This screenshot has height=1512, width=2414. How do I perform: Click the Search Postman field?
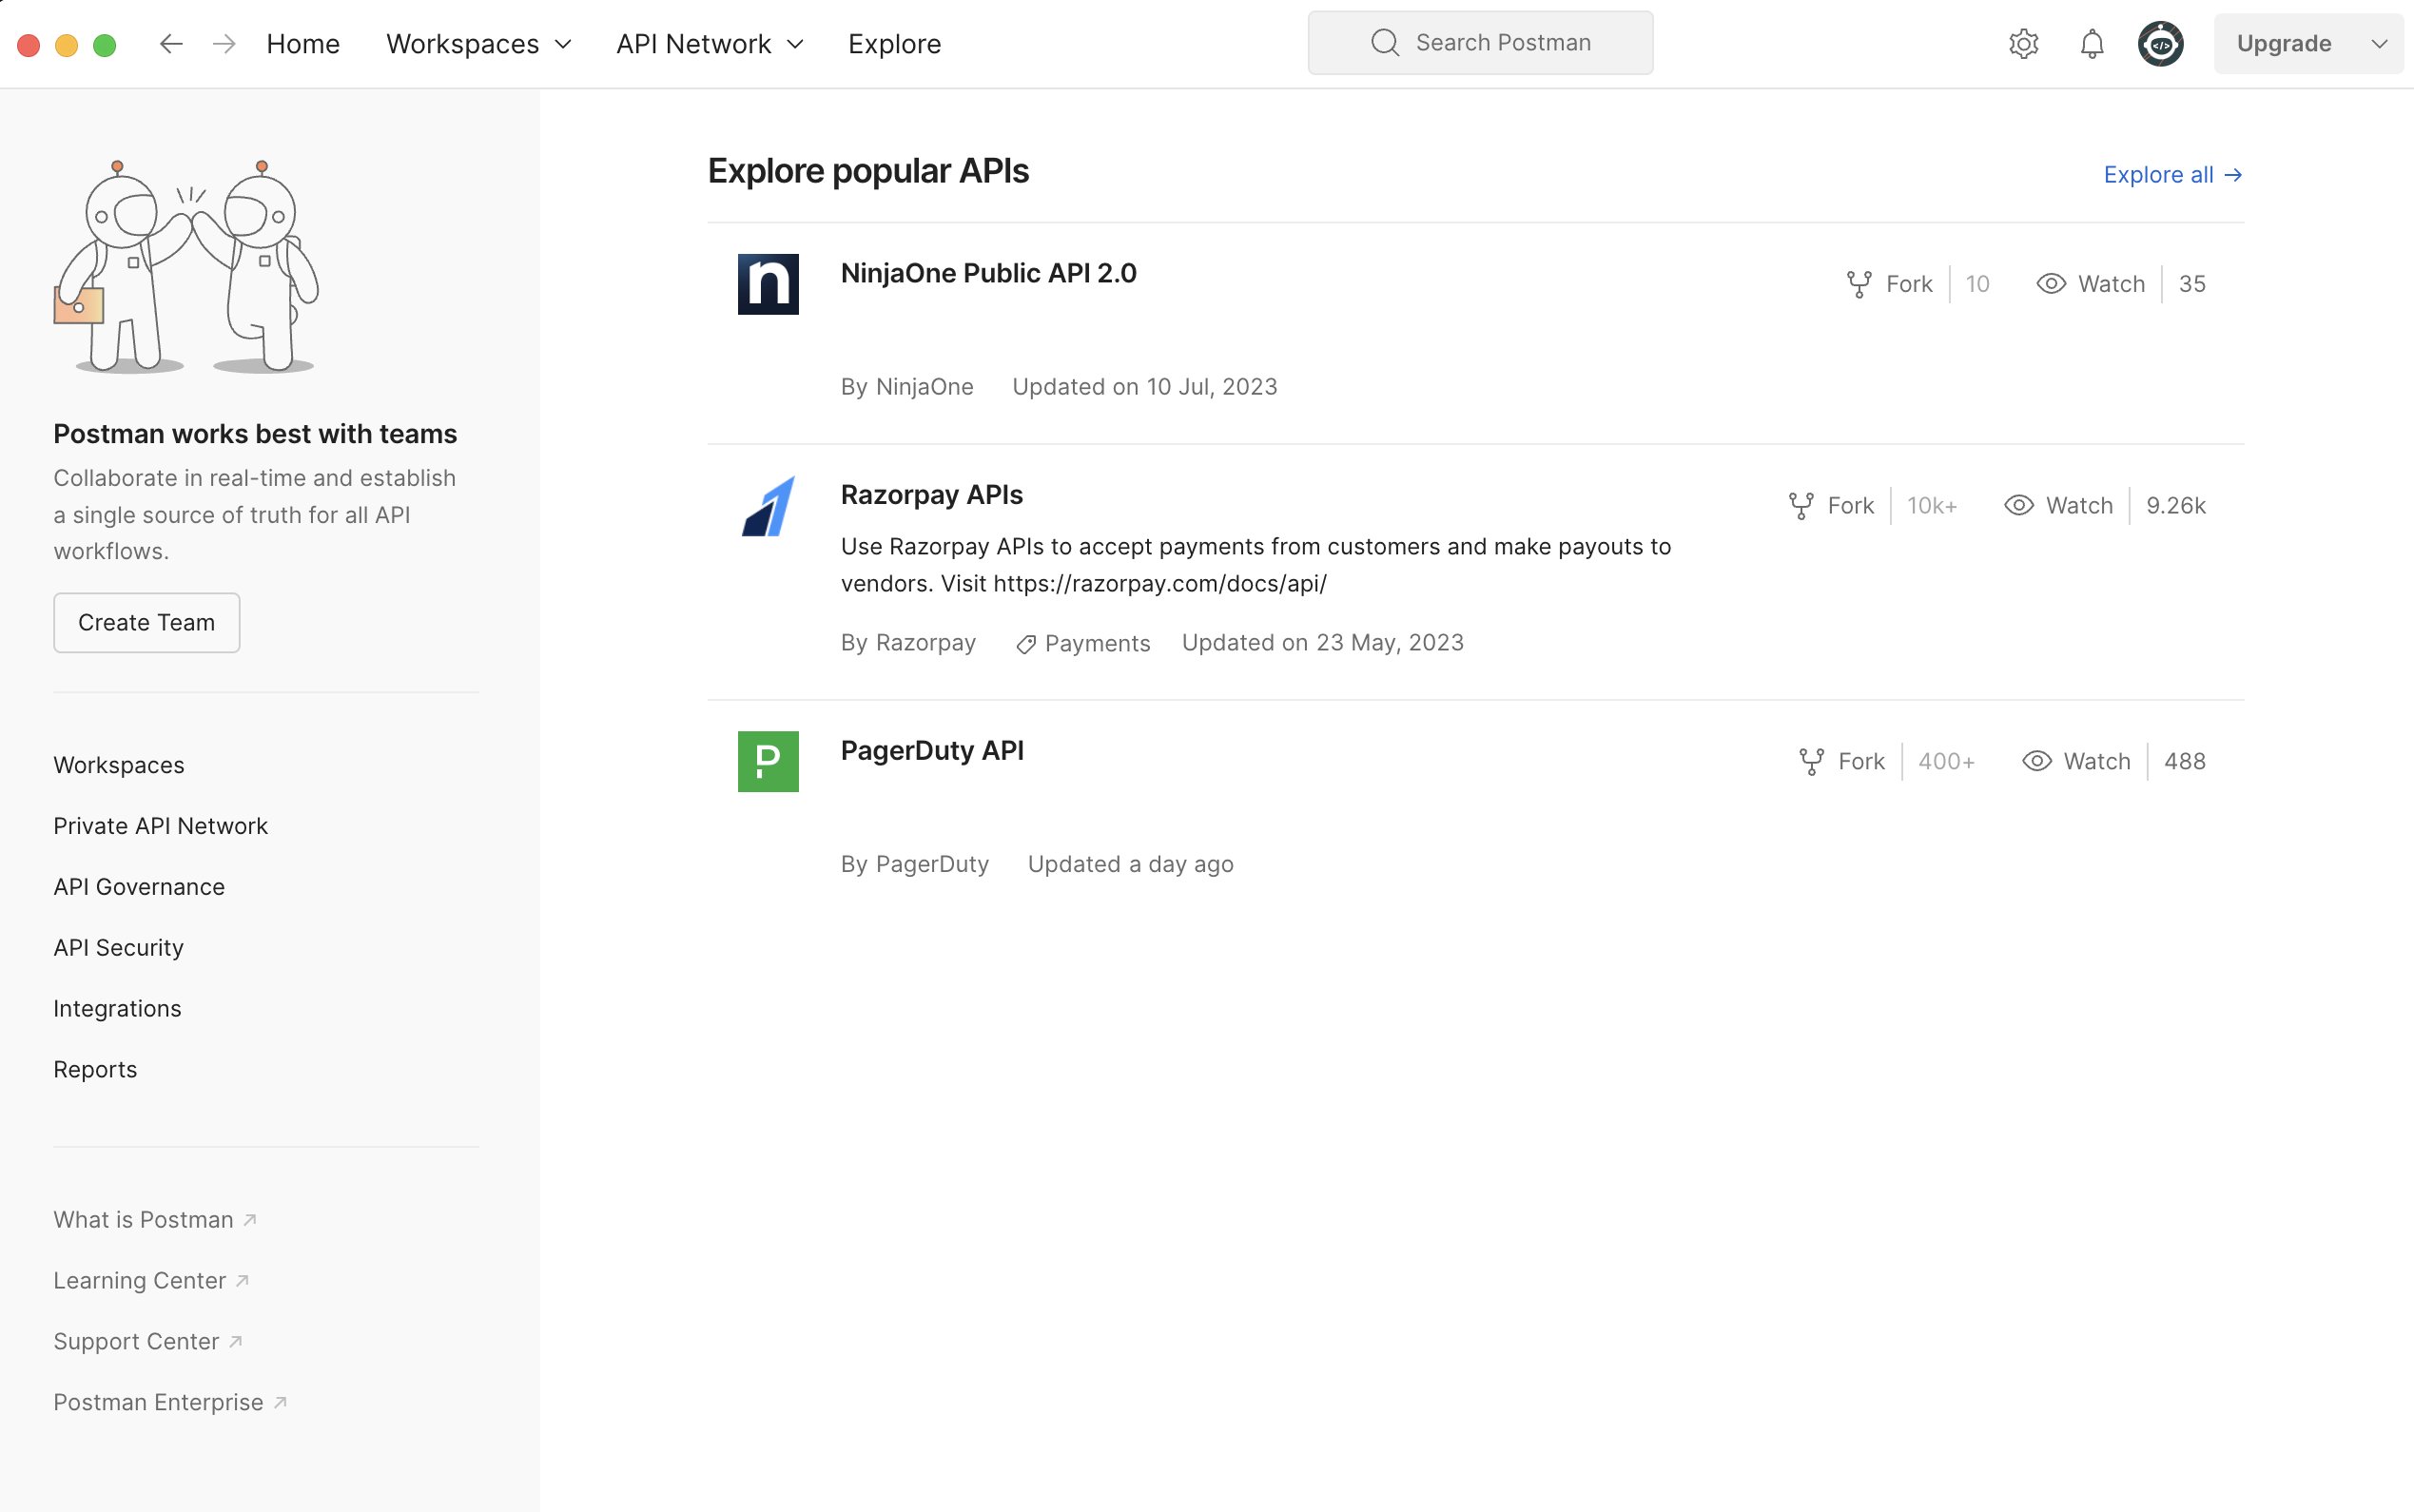[x=1480, y=43]
